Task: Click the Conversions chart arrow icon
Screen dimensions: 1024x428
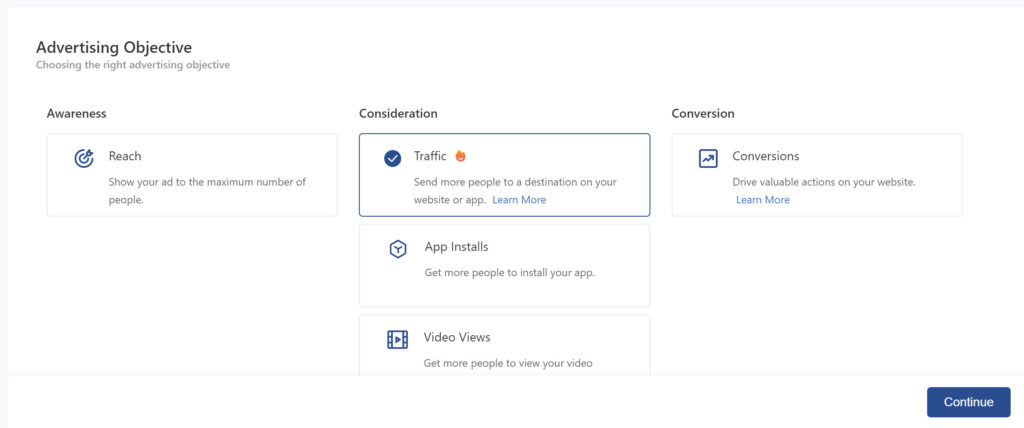Action: (708, 158)
